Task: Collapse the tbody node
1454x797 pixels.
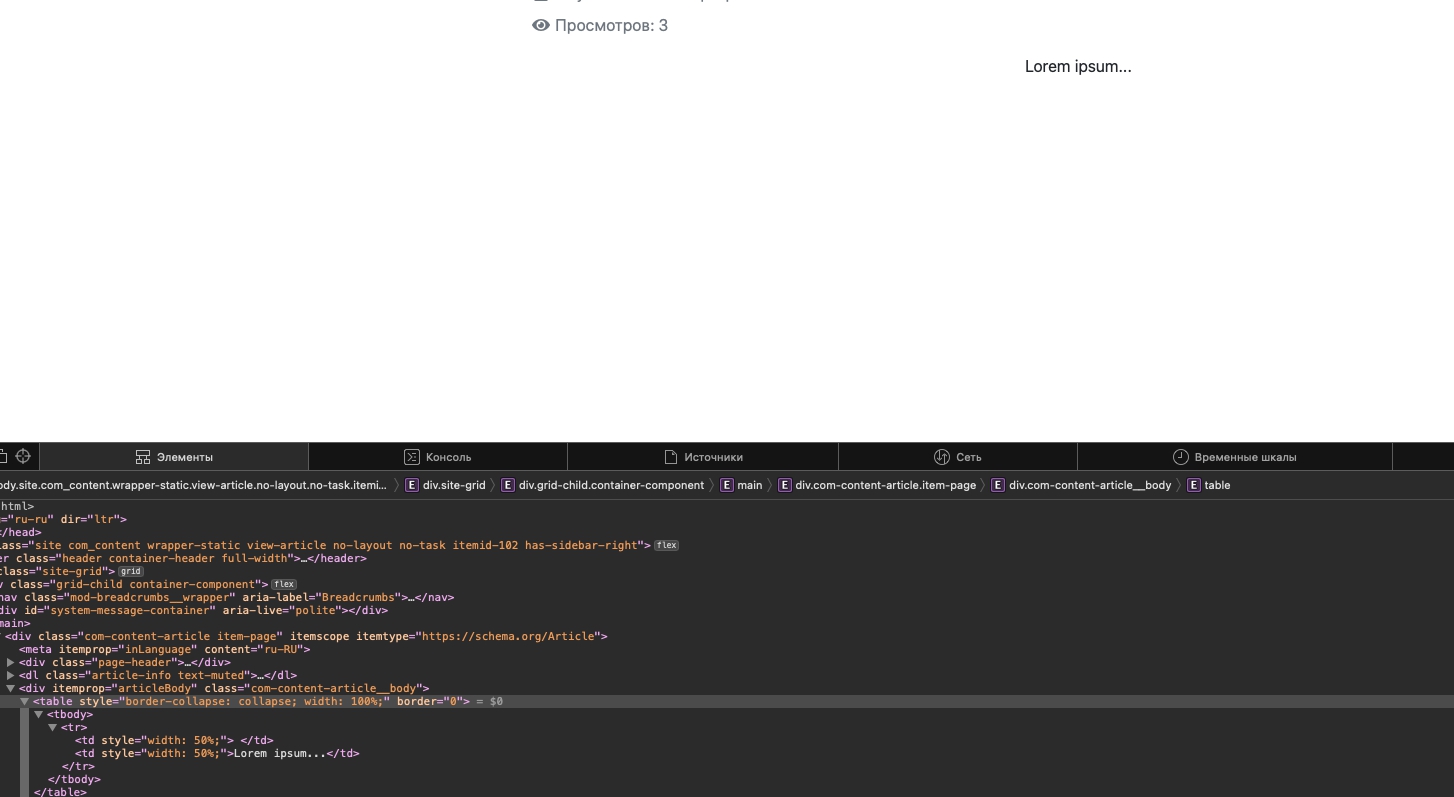Action: click(39, 715)
